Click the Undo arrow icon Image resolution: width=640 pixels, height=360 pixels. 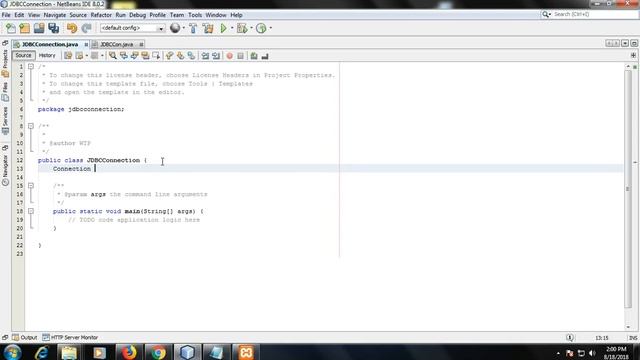[x=72, y=28]
